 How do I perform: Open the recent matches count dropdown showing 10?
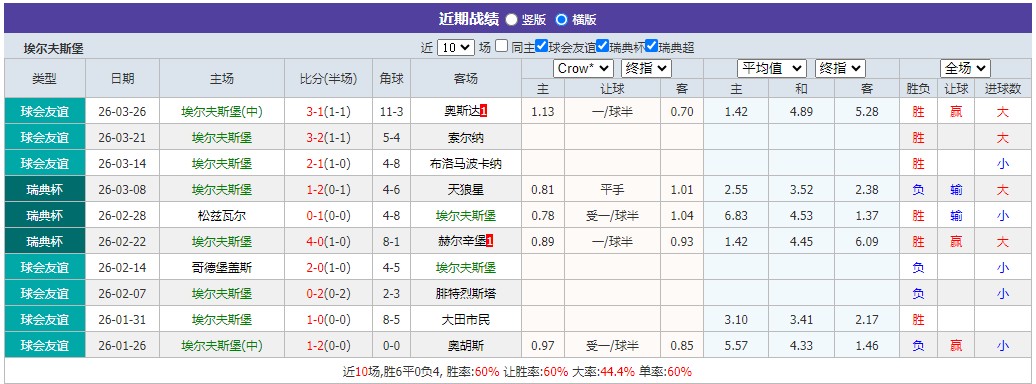point(455,47)
